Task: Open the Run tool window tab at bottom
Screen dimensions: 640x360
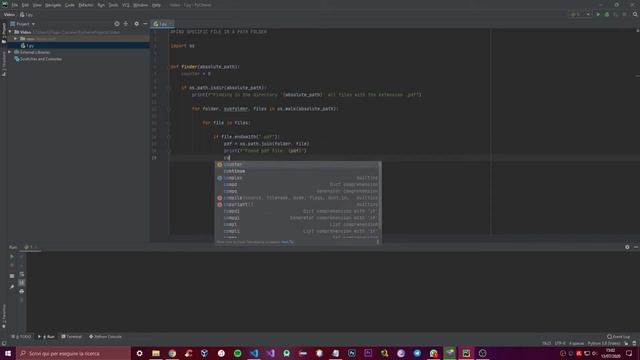Action: click(46, 337)
